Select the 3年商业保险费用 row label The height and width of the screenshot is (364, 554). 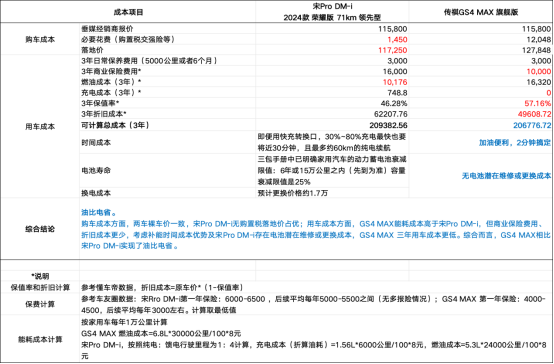[111, 71]
